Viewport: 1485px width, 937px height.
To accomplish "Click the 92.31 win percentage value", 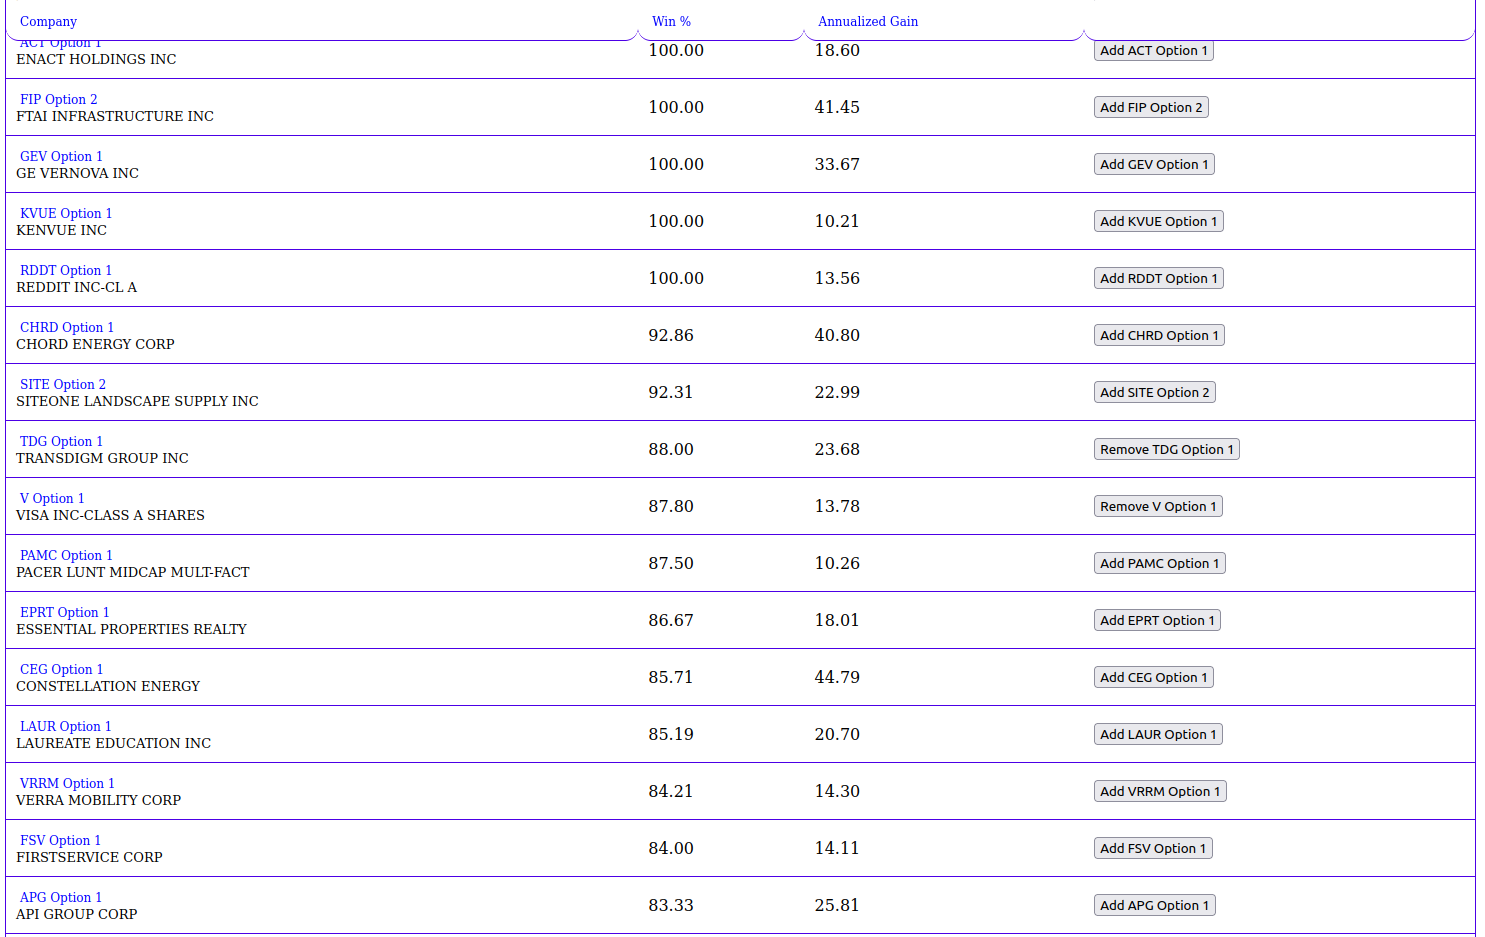I will [670, 392].
